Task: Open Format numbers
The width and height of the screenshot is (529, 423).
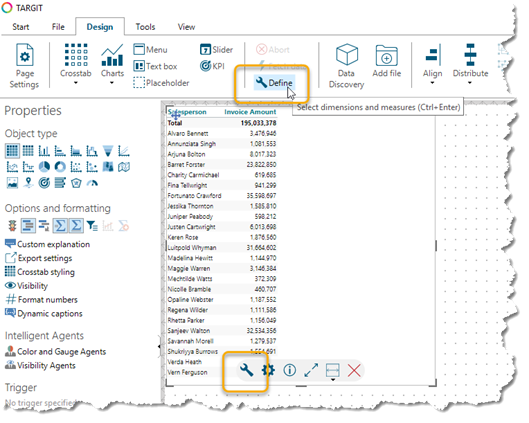Action: coord(41,300)
